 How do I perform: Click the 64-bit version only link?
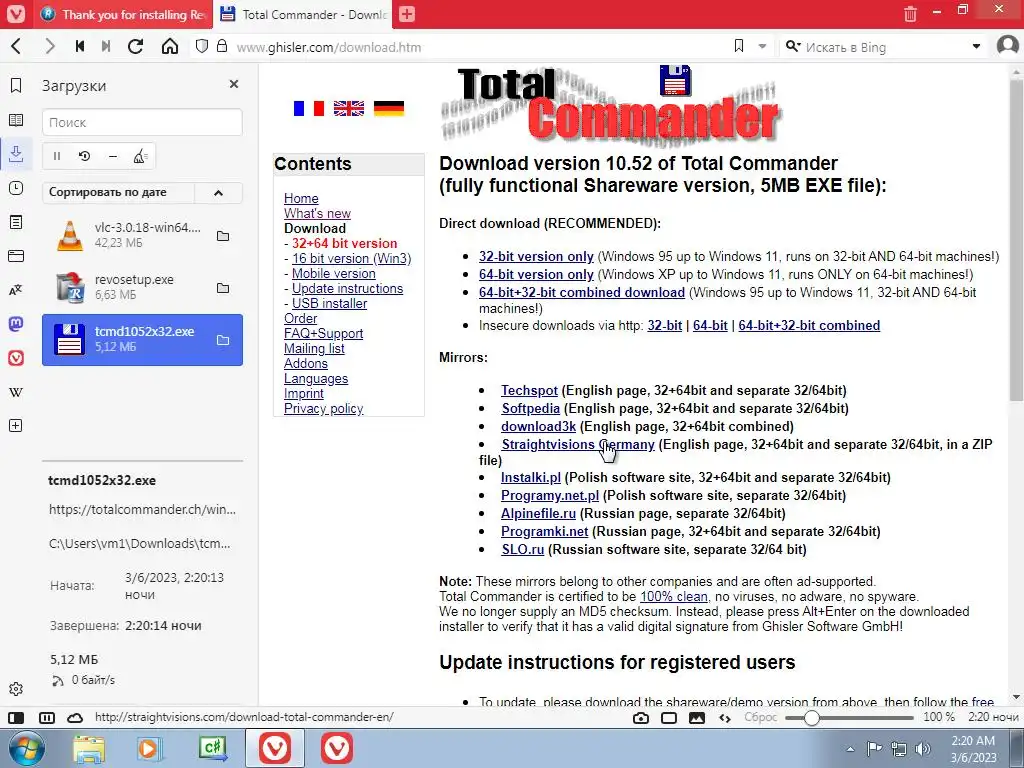pyautogui.click(x=536, y=274)
